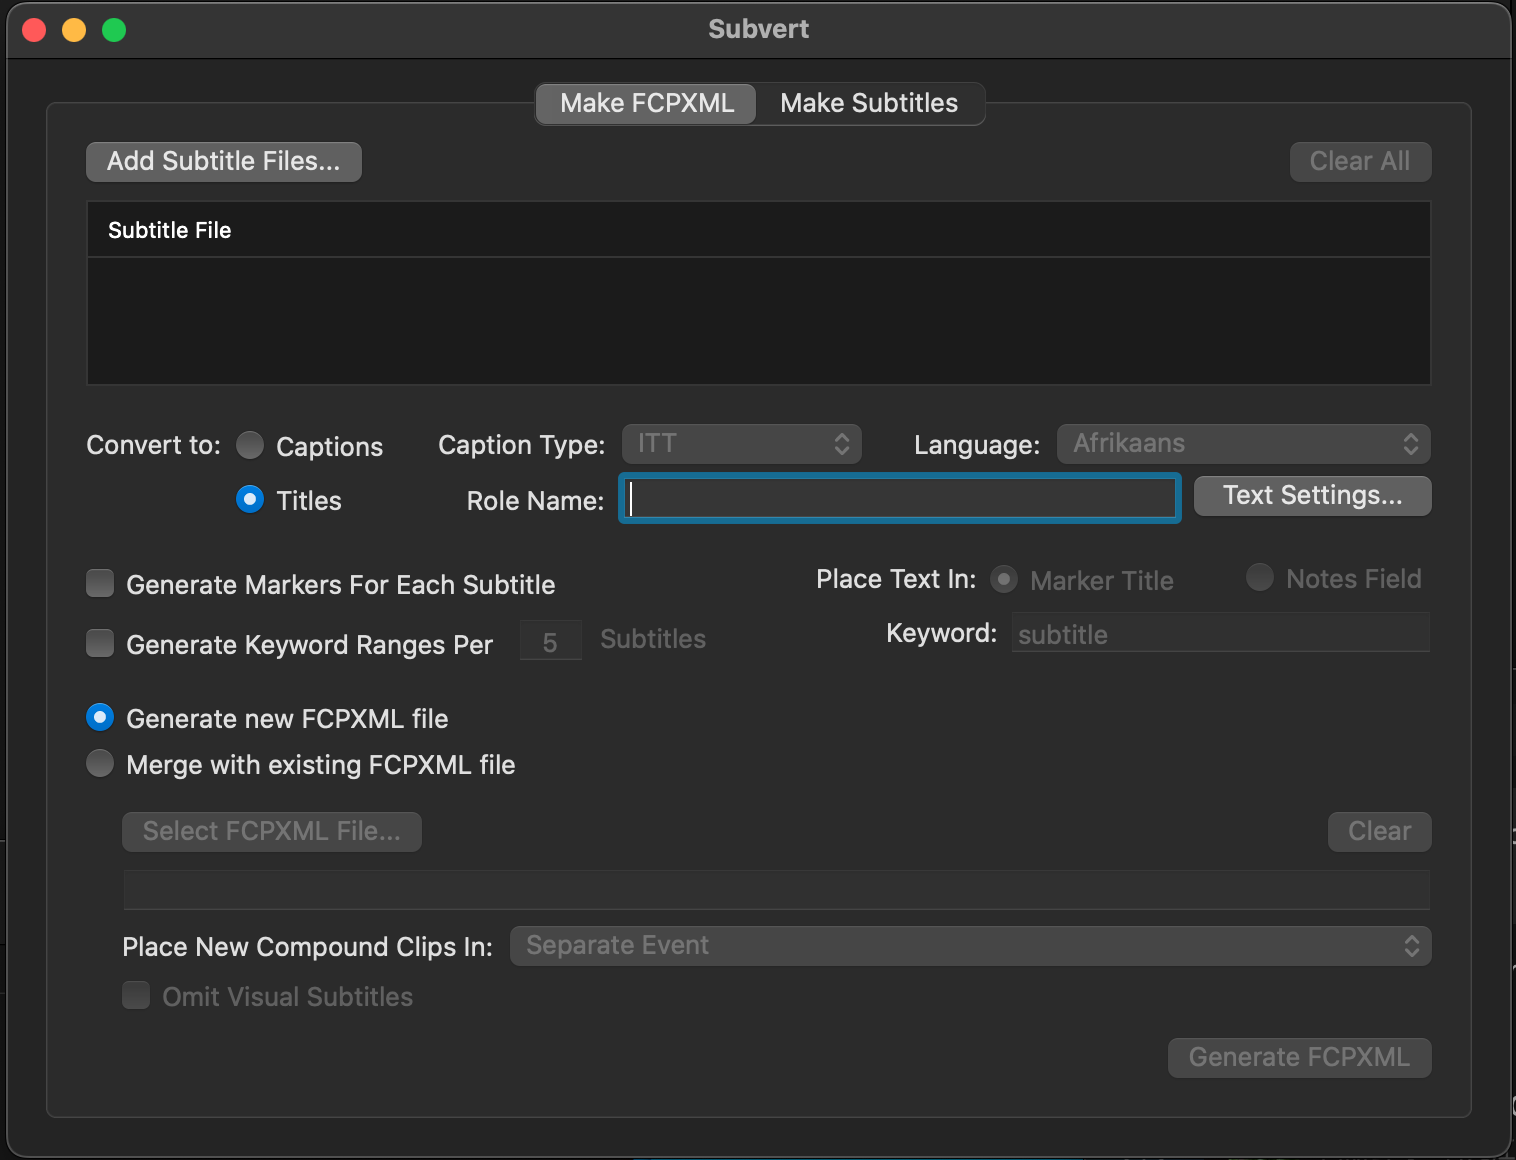Click Add Subtitle Files button
Image resolution: width=1516 pixels, height=1160 pixels.
(224, 162)
